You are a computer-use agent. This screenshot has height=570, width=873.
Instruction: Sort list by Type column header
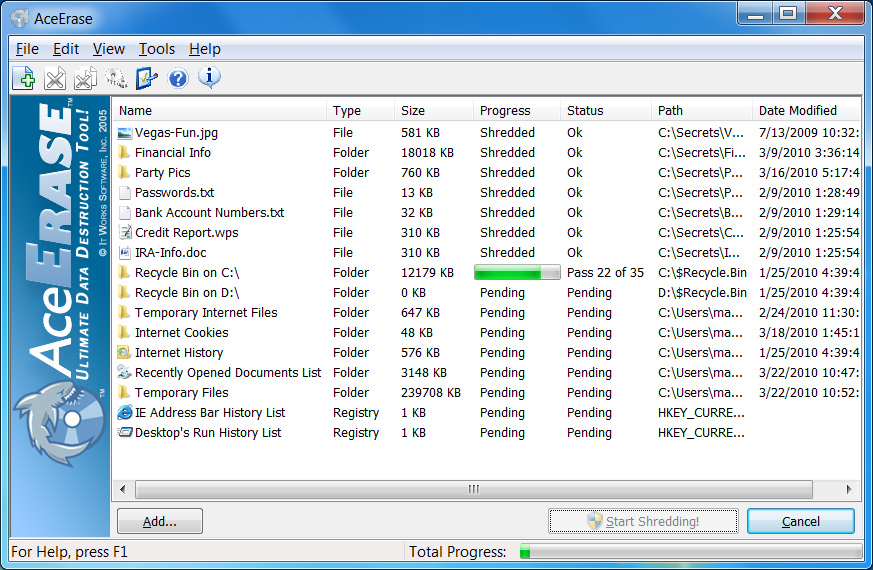coord(361,110)
